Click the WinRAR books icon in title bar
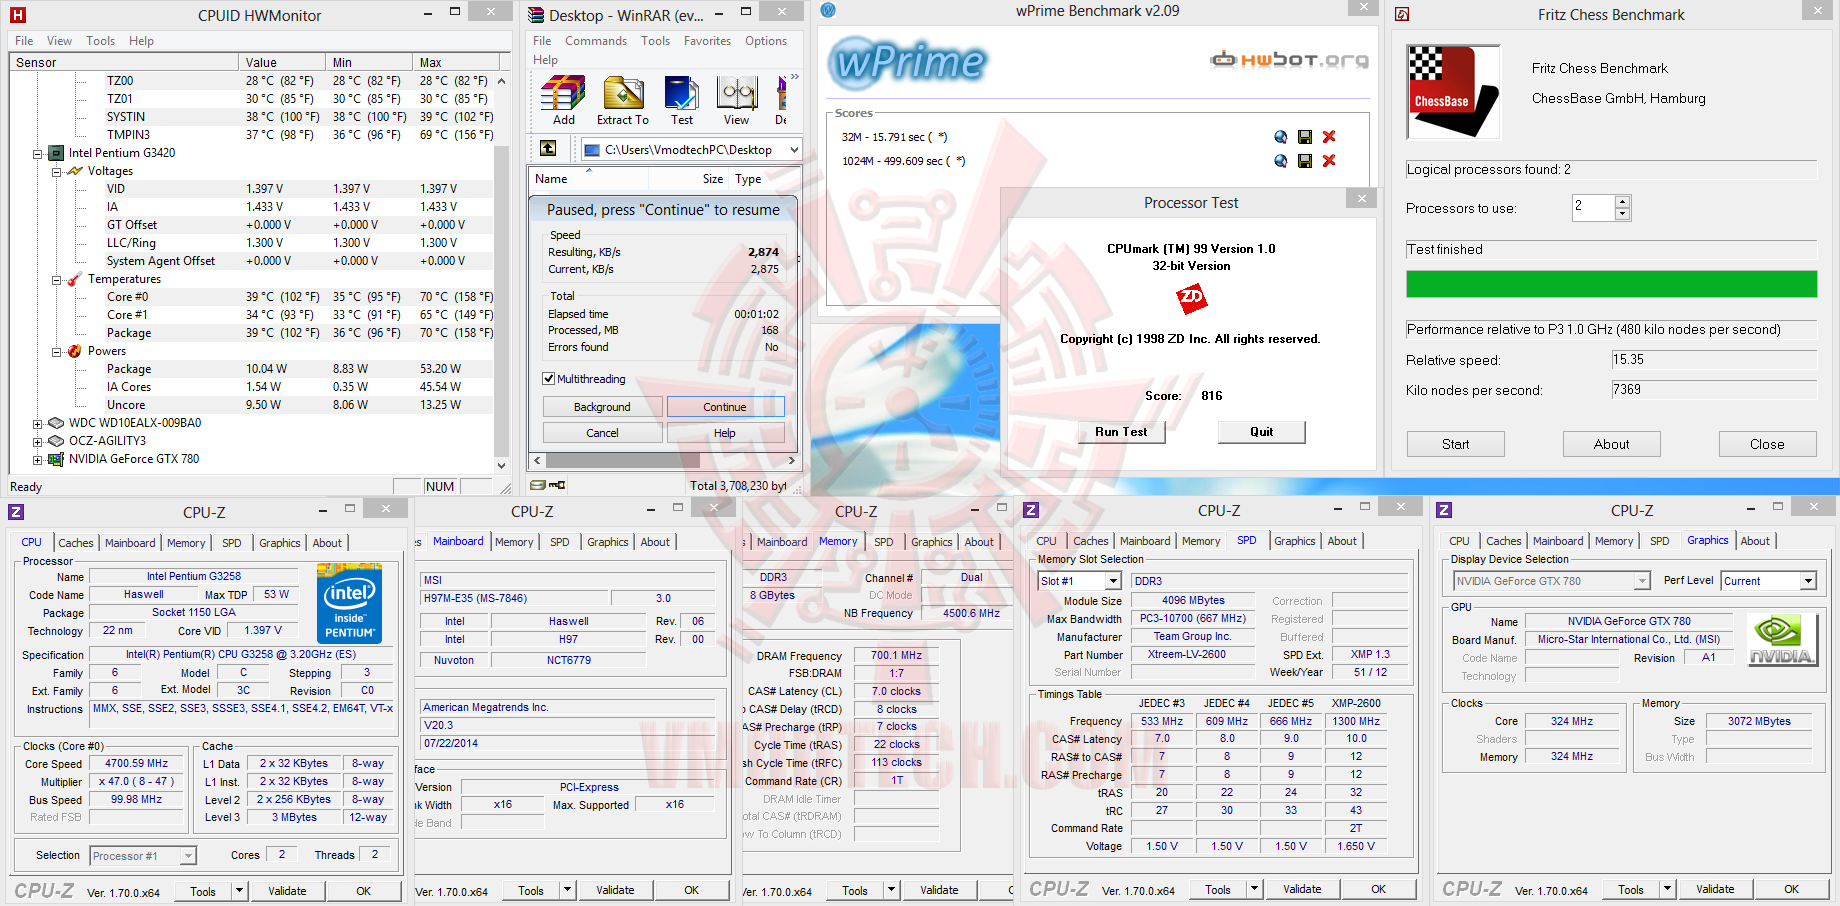 (536, 15)
